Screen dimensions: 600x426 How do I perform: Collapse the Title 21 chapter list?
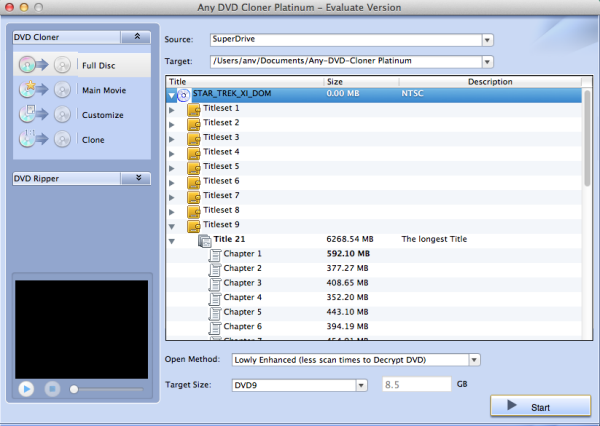(172, 241)
